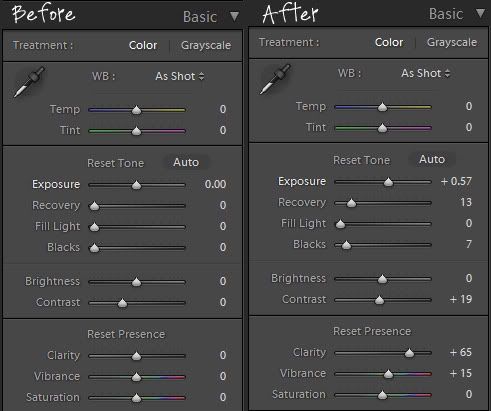Select Grayscale treatment in Before panel
This screenshot has width=491, height=411.
pyautogui.click(x=206, y=45)
